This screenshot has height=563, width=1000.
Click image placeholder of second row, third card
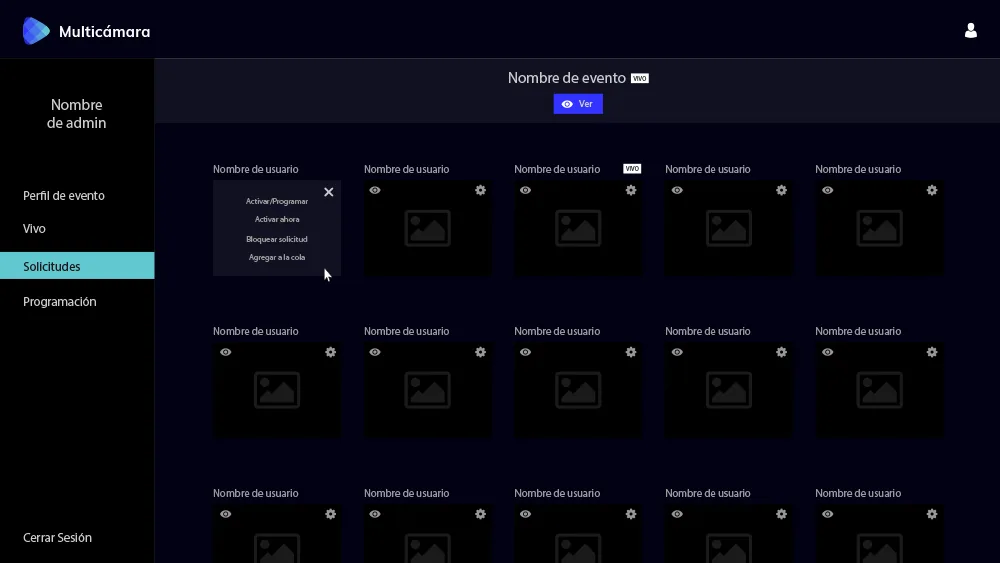(x=578, y=390)
